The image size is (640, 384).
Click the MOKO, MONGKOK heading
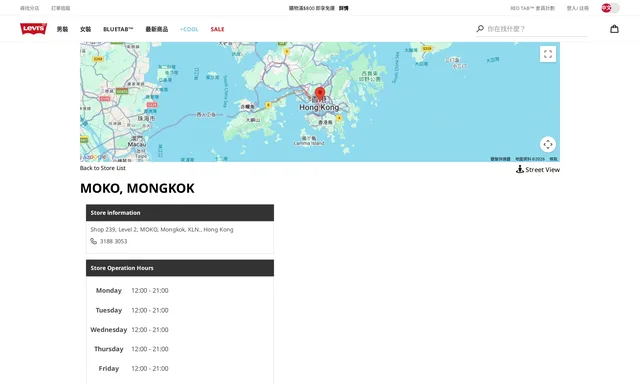[137, 188]
